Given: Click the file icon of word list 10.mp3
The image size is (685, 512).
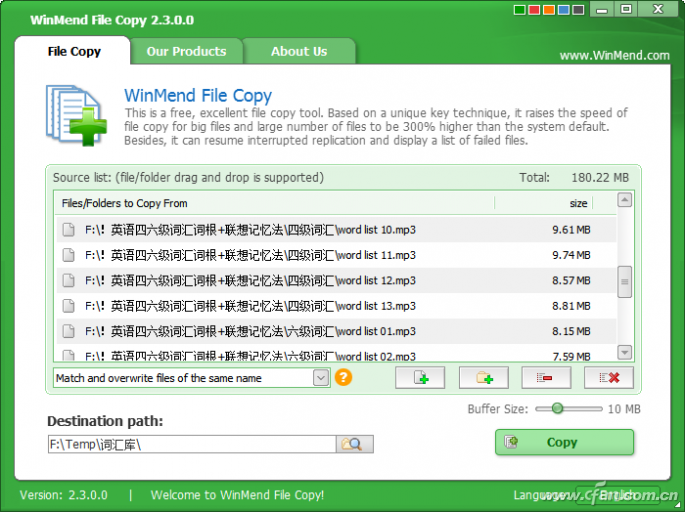Looking at the screenshot, I should click(x=69, y=230).
